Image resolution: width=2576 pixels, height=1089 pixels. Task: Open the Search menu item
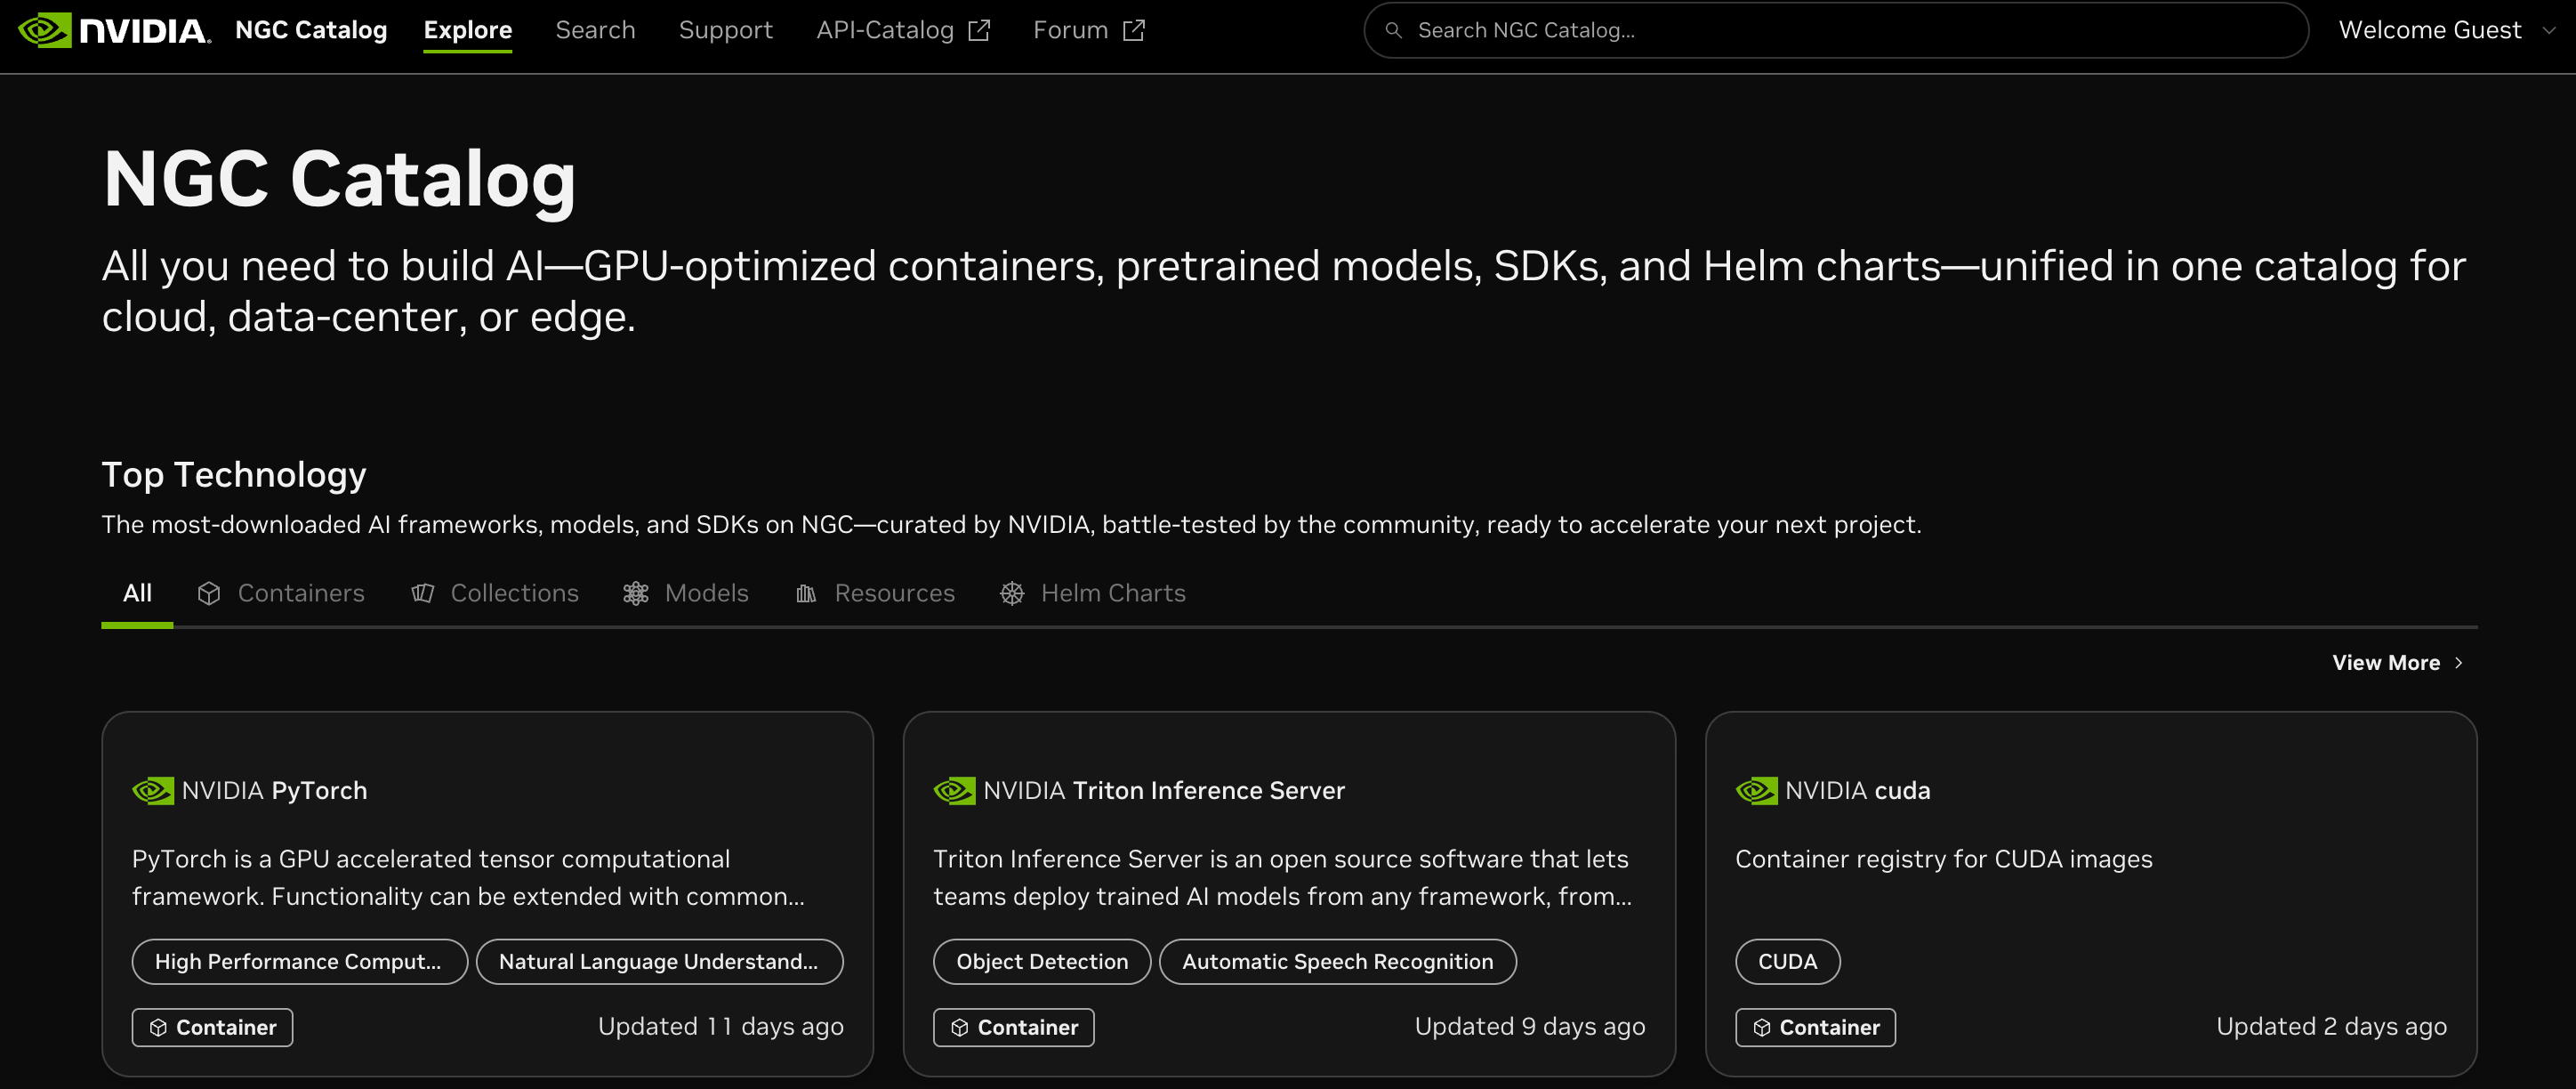(595, 30)
